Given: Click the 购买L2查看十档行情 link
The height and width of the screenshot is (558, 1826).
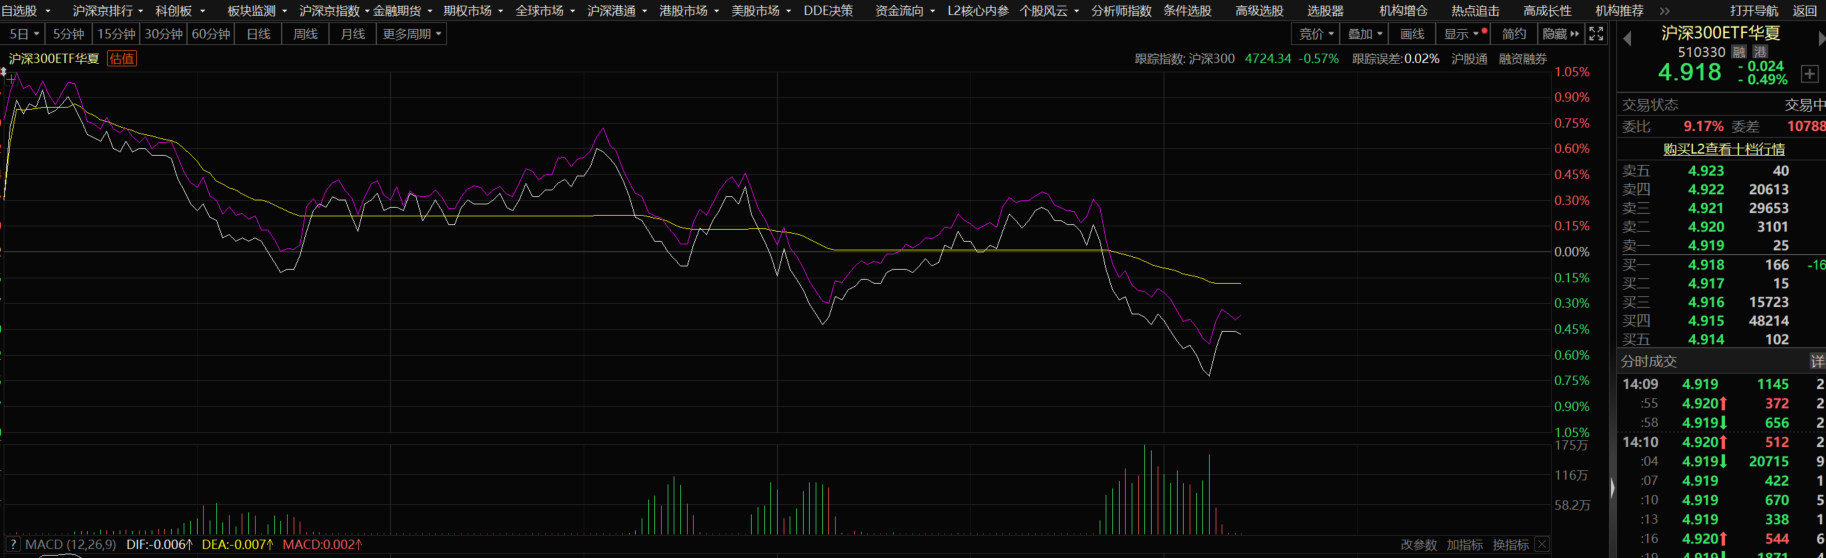Looking at the screenshot, I should [1723, 149].
